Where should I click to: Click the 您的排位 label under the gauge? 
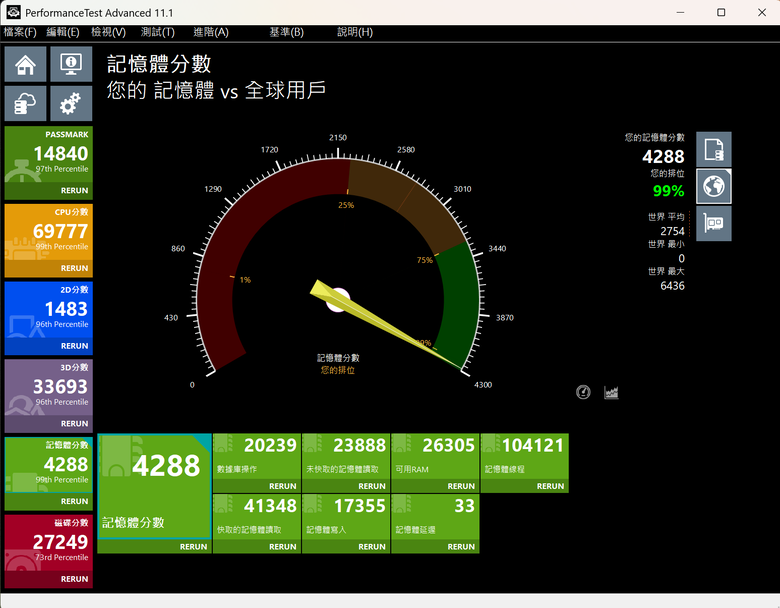338,370
